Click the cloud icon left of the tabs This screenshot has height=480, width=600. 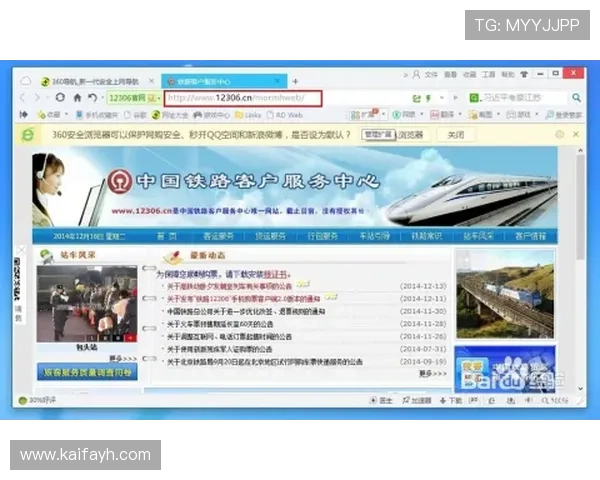[x=26, y=81]
